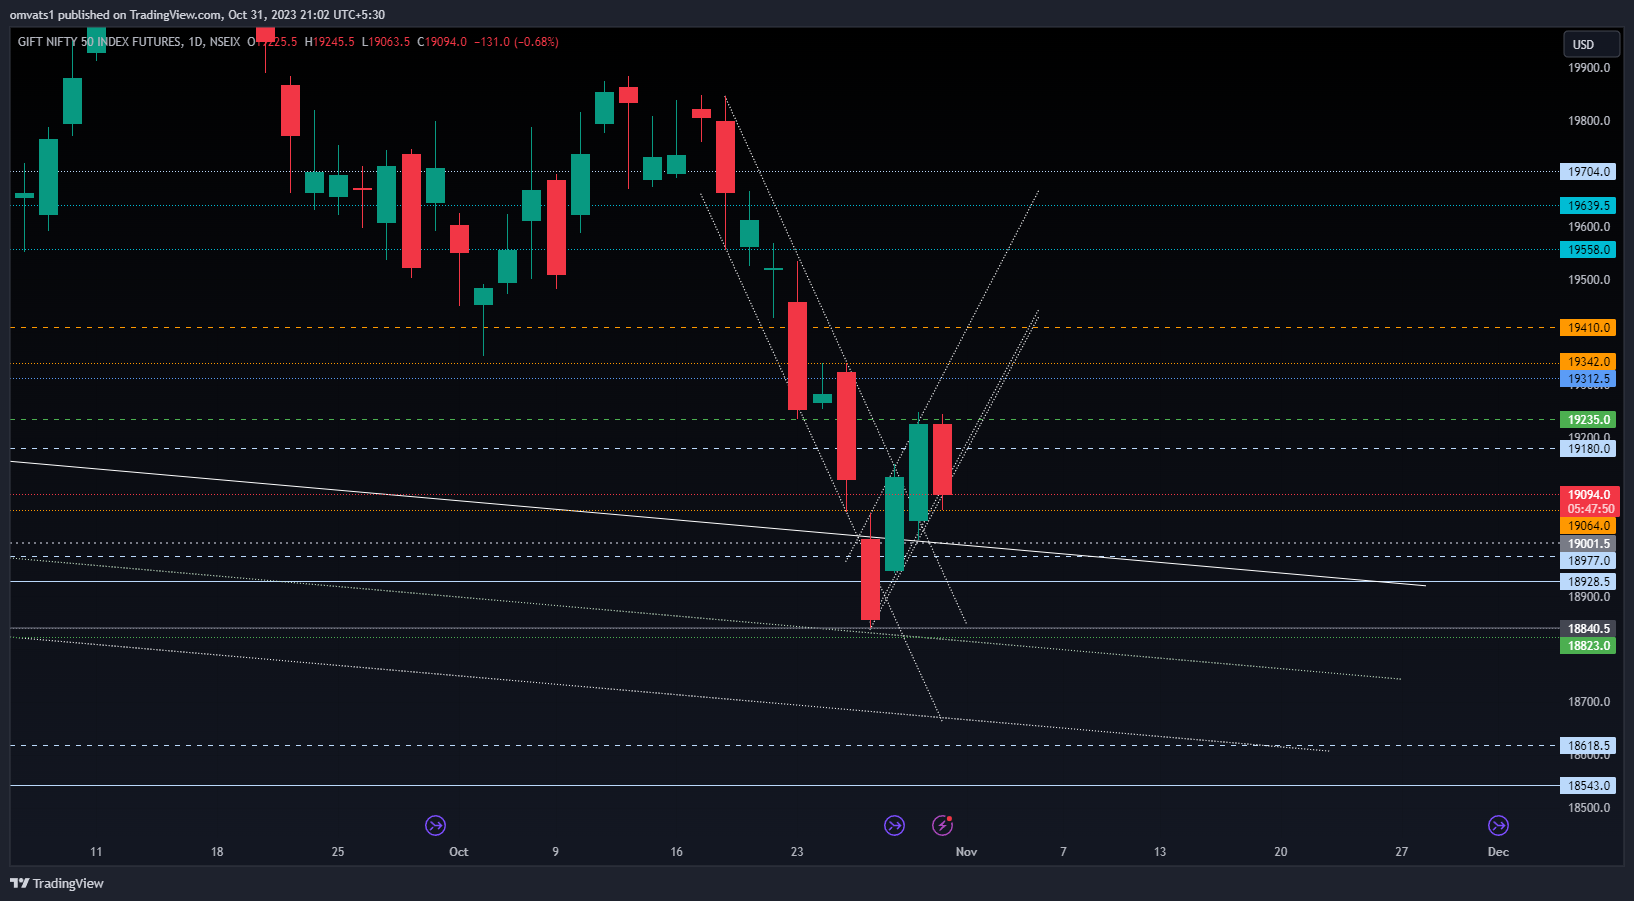Click the Nov label on the time axis
Viewport: 1634px width, 901px height.
(966, 852)
